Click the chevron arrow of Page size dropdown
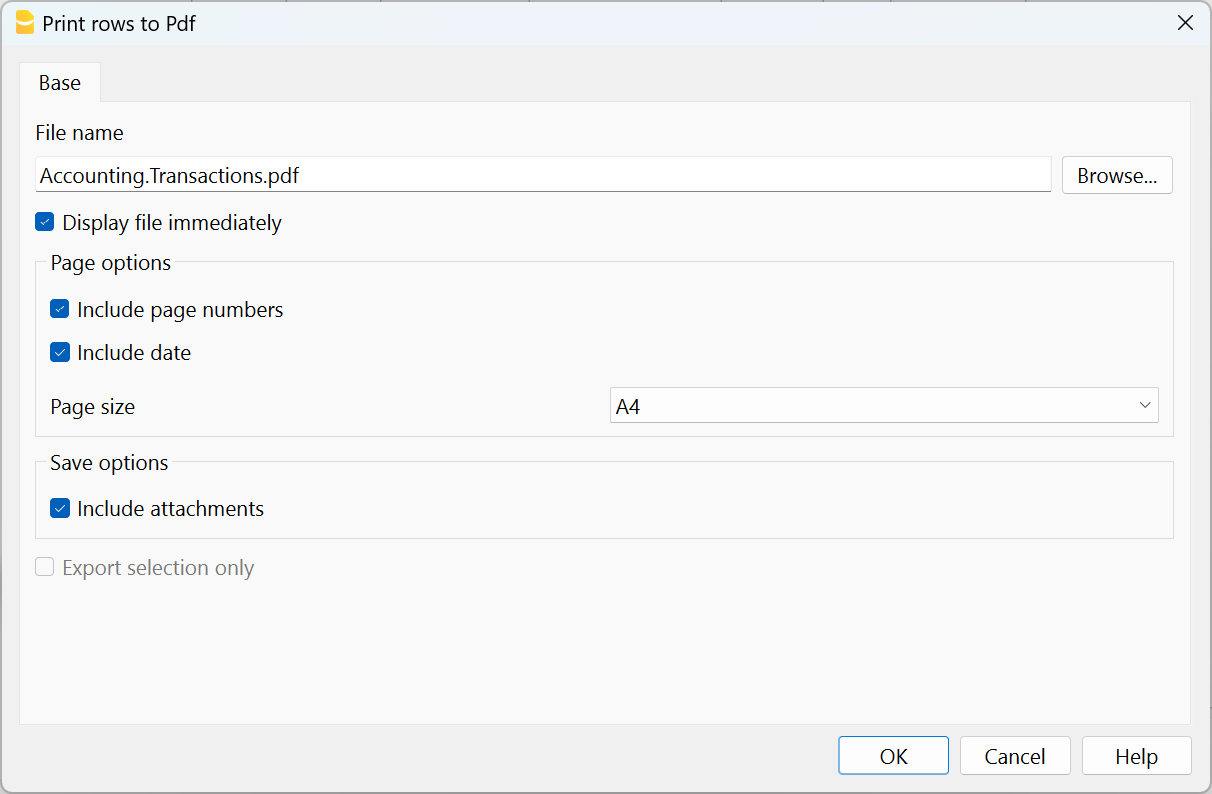Image resolution: width=1212 pixels, height=794 pixels. [x=1144, y=406]
